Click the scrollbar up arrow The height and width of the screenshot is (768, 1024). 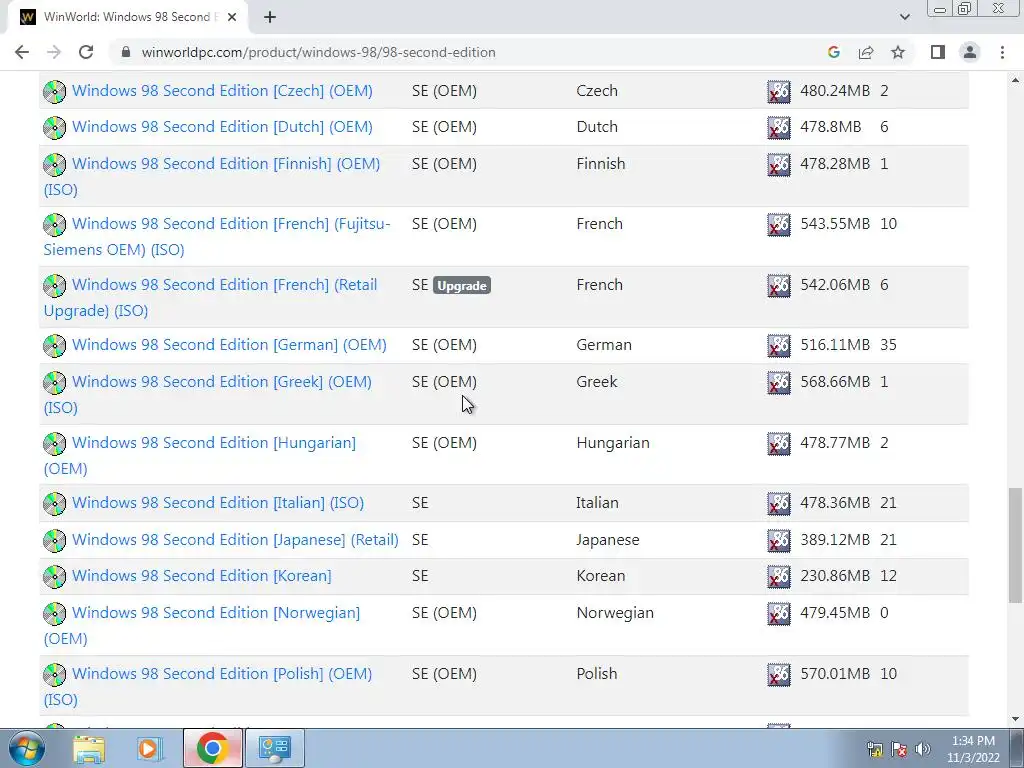point(1014,80)
